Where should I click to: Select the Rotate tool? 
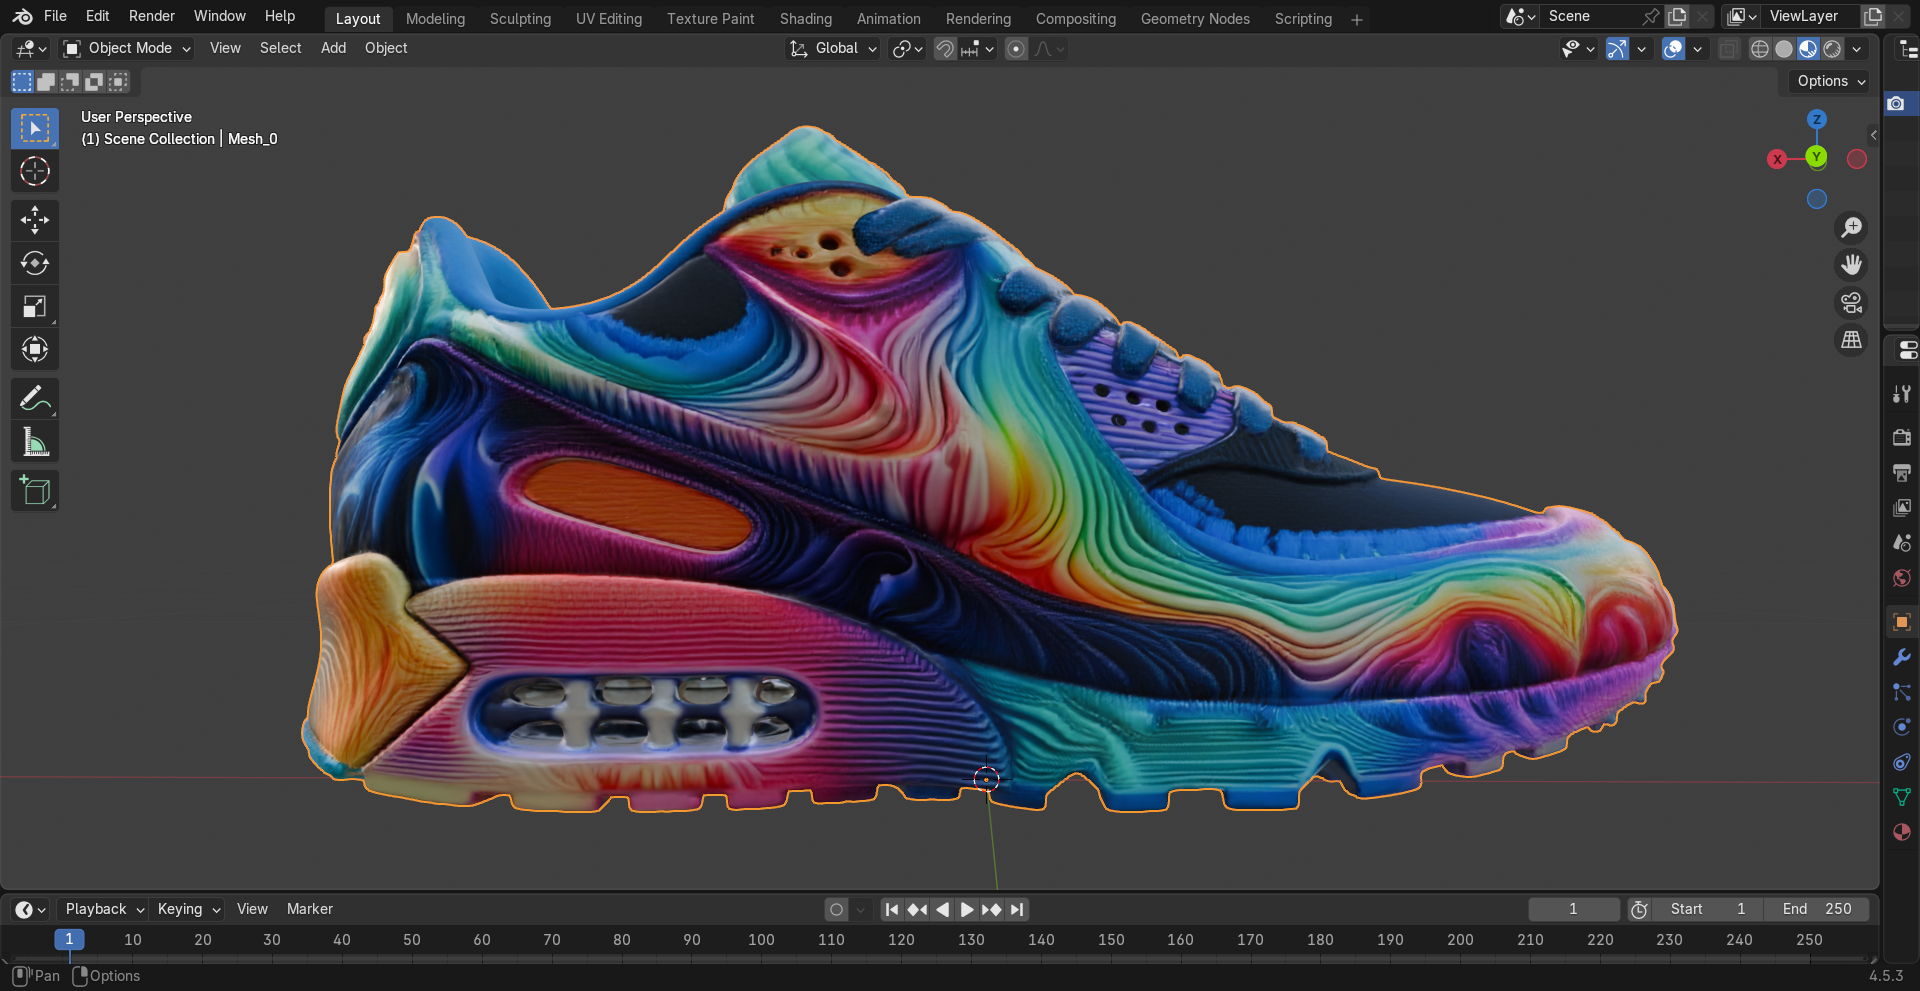coord(35,263)
